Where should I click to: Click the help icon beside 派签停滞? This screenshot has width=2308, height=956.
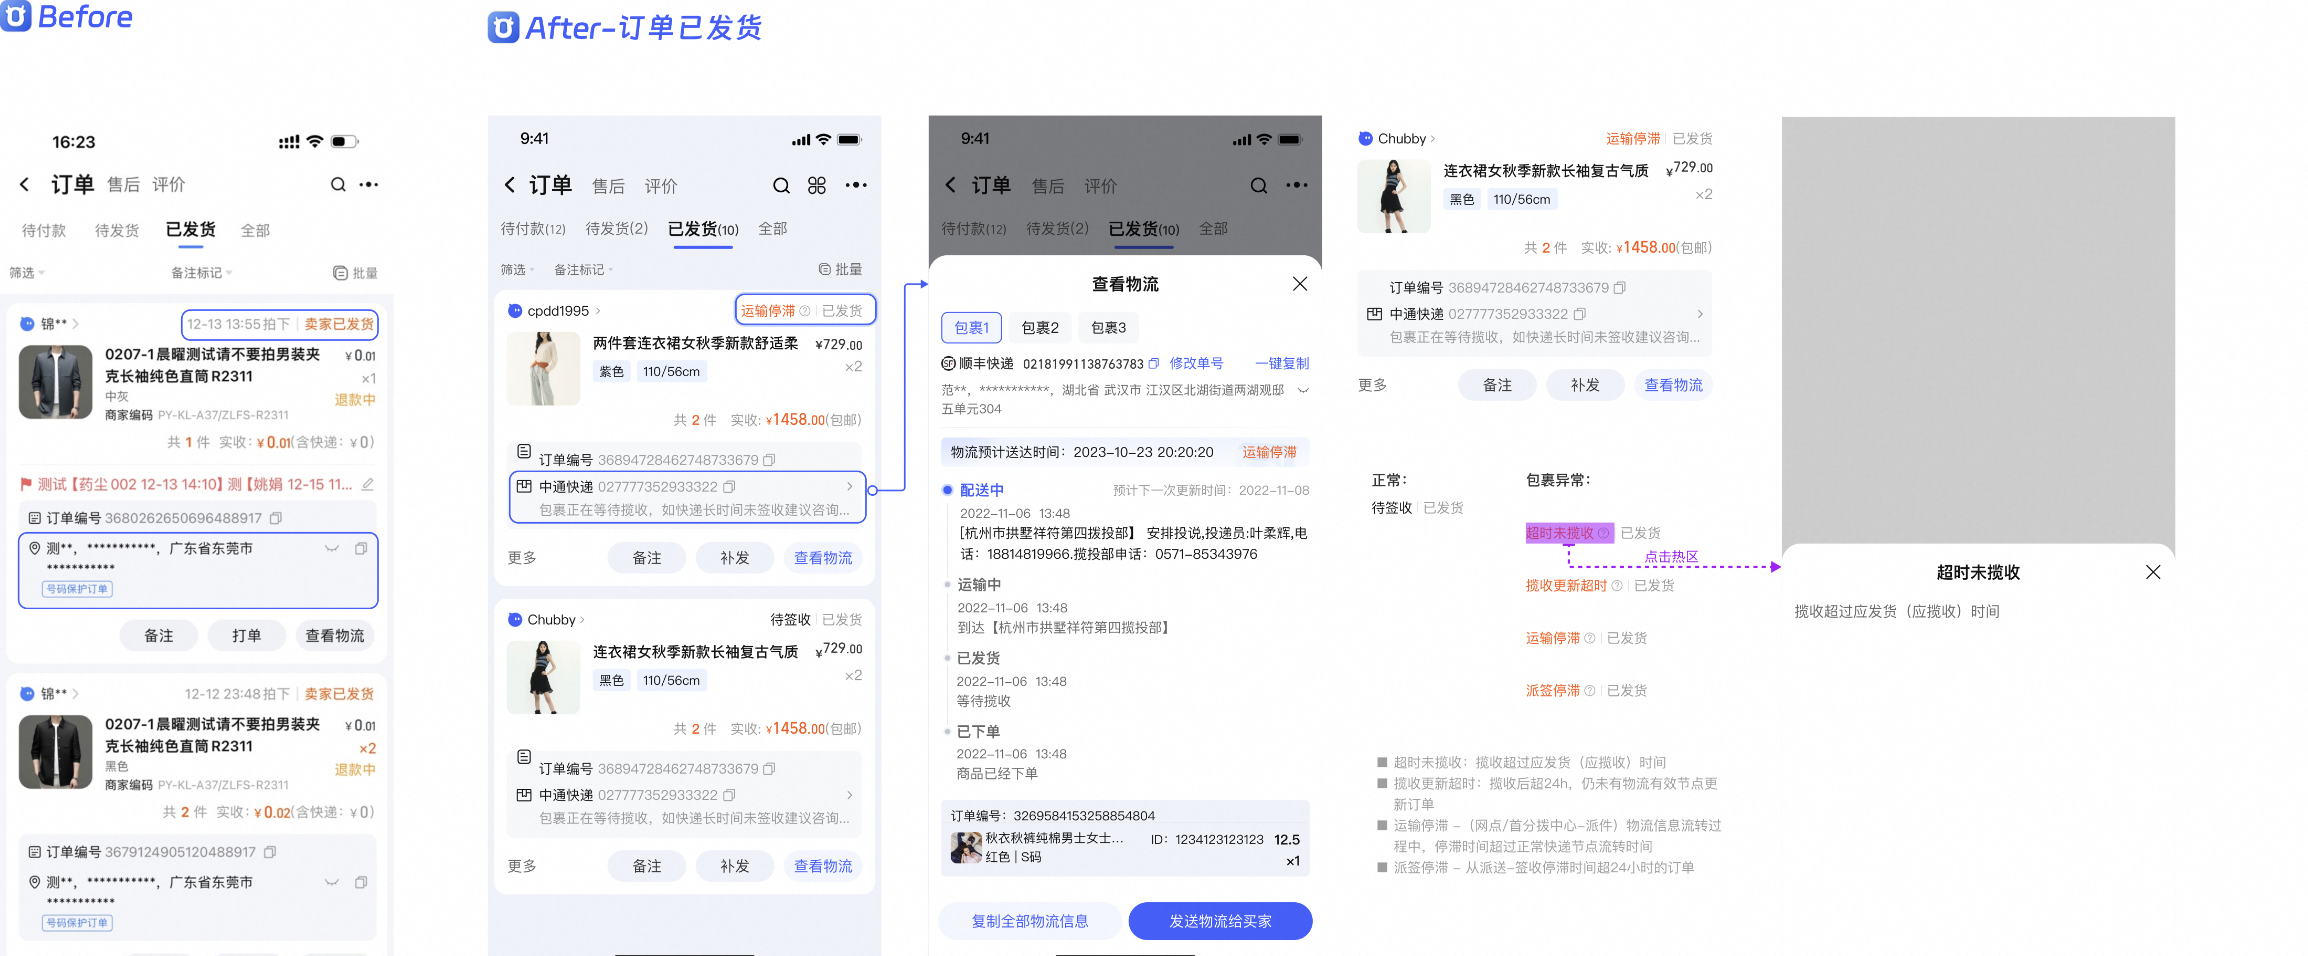tap(1590, 691)
